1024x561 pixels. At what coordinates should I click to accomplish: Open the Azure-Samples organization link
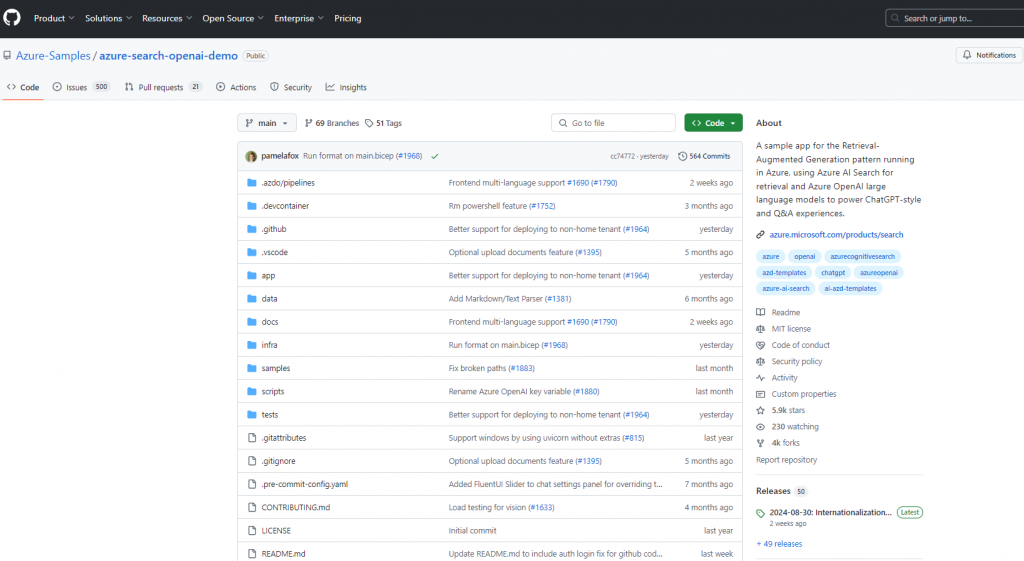click(x=53, y=56)
